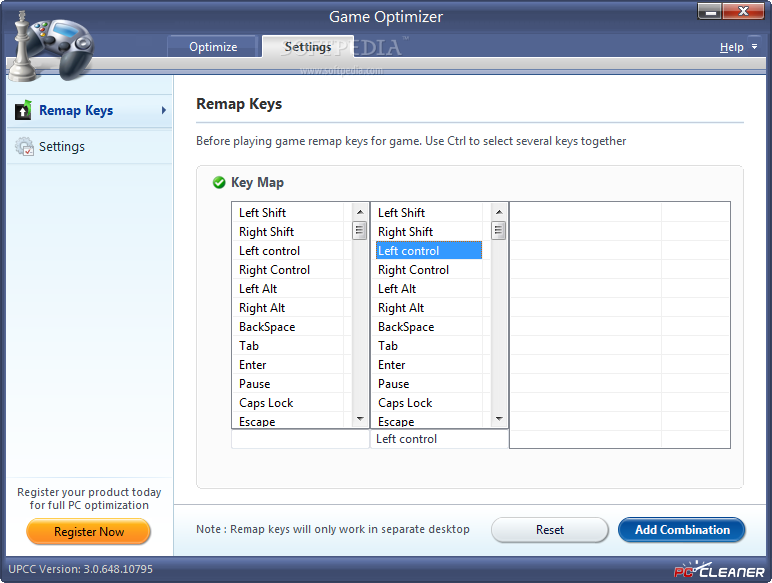The image size is (772, 583).
Task: Click the Settings gear icon in sidebar
Action: pyautogui.click(x=24, y=146)
